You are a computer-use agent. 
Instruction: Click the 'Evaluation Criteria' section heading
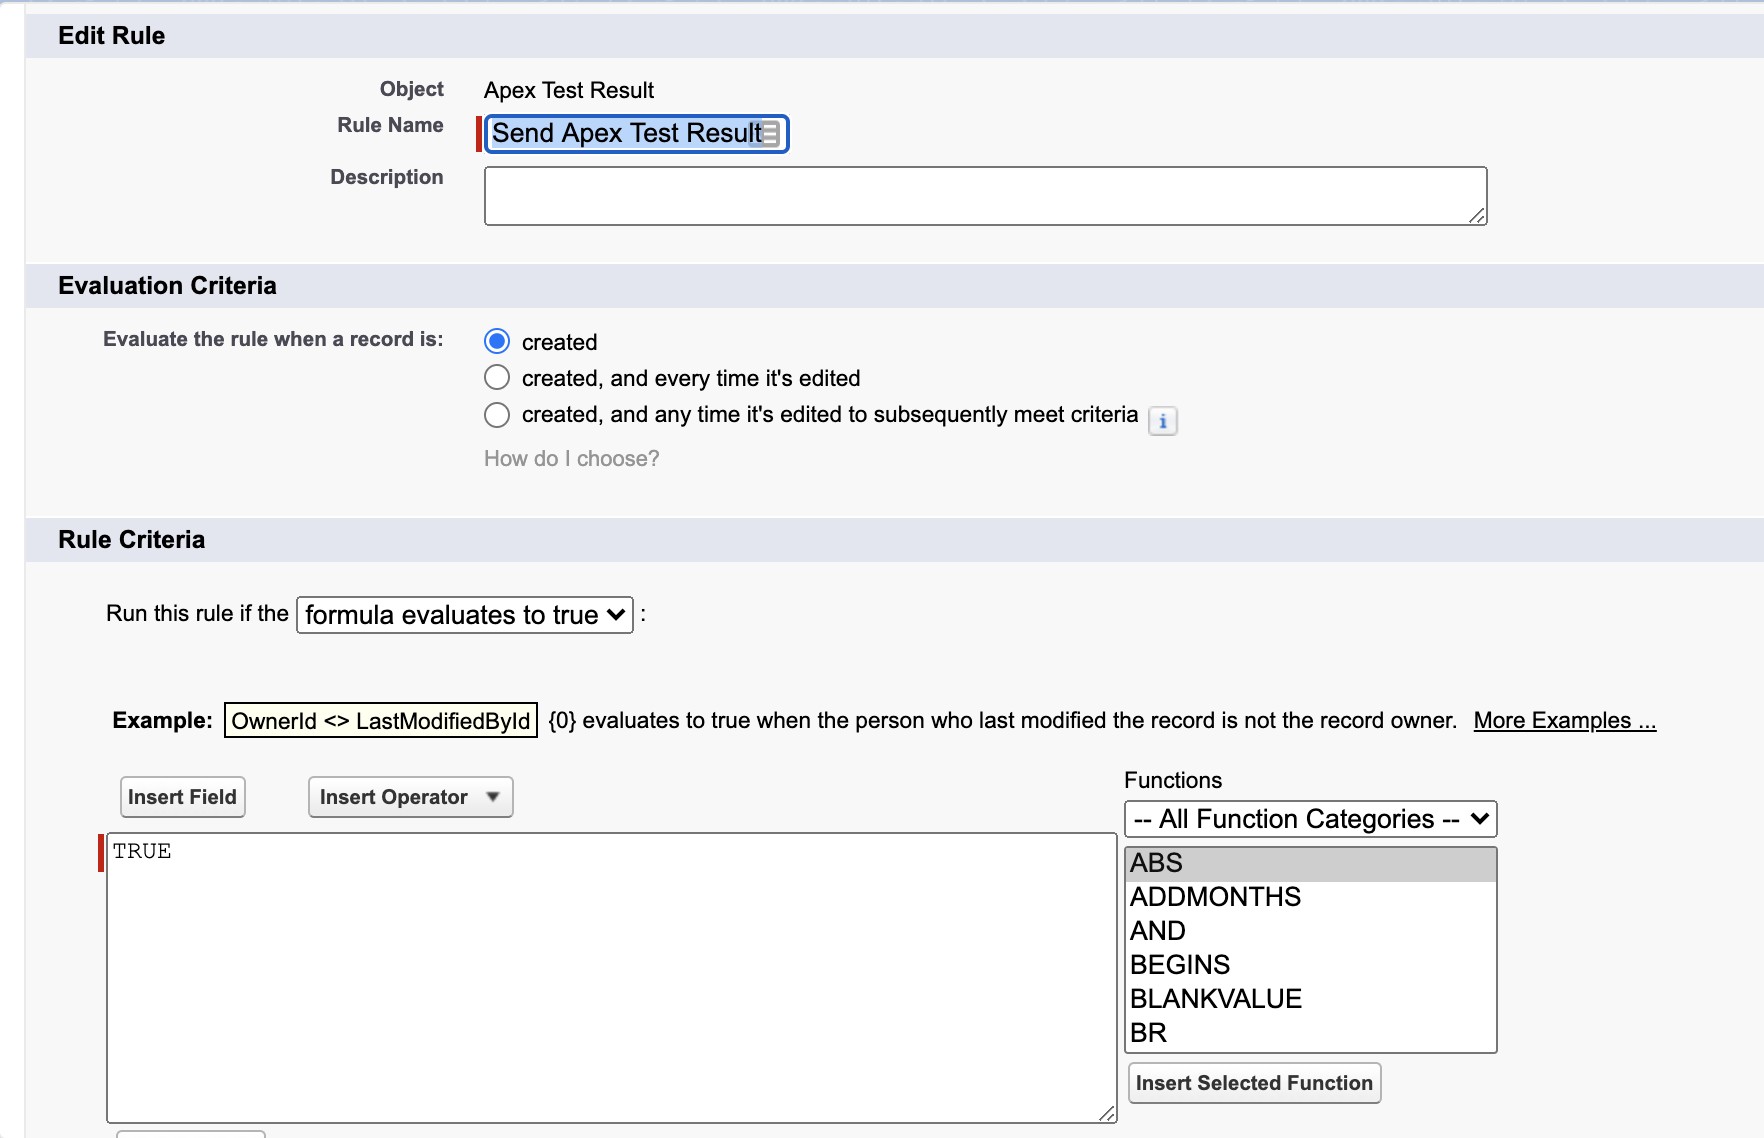point(167,286)
